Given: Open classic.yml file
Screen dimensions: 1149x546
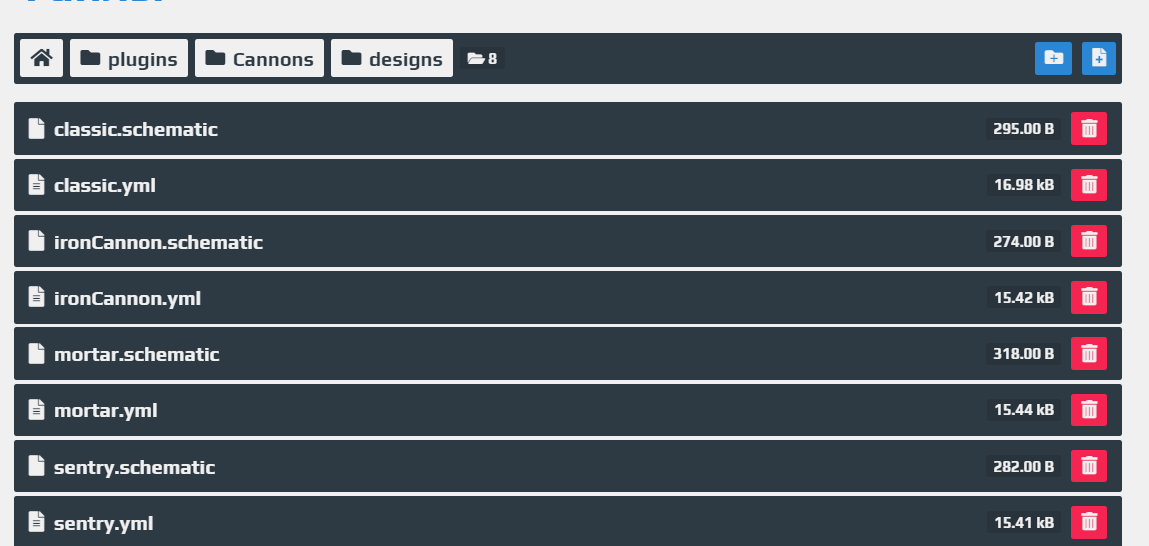Looking at the screenshot, I should click(x=105, y=185).
